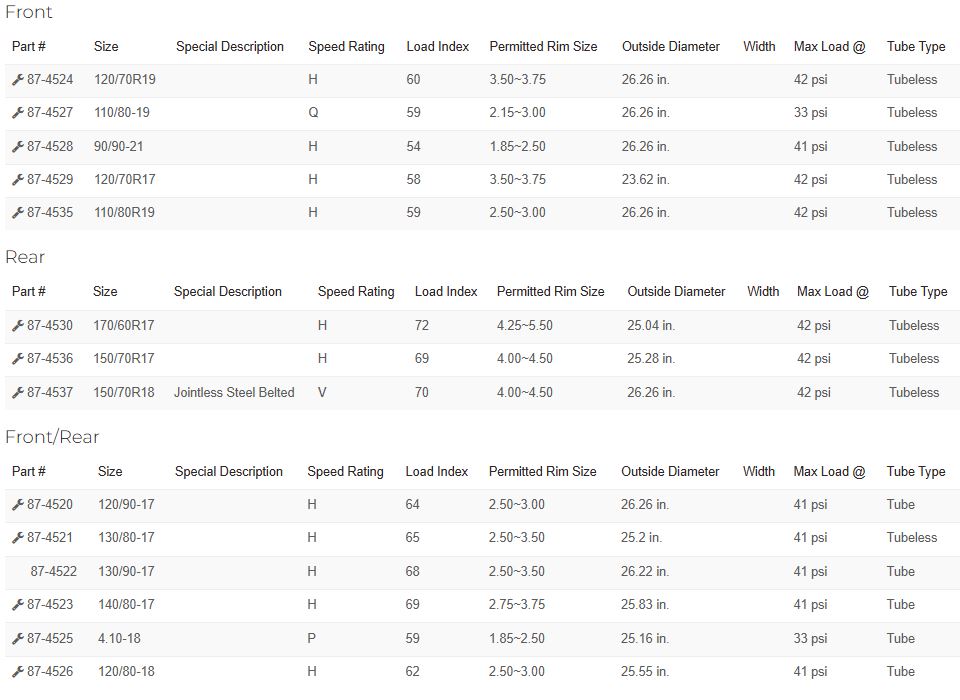Click the wrench icon beside part 87-4537
960x700 pixels.
click(x=18, y=393)
